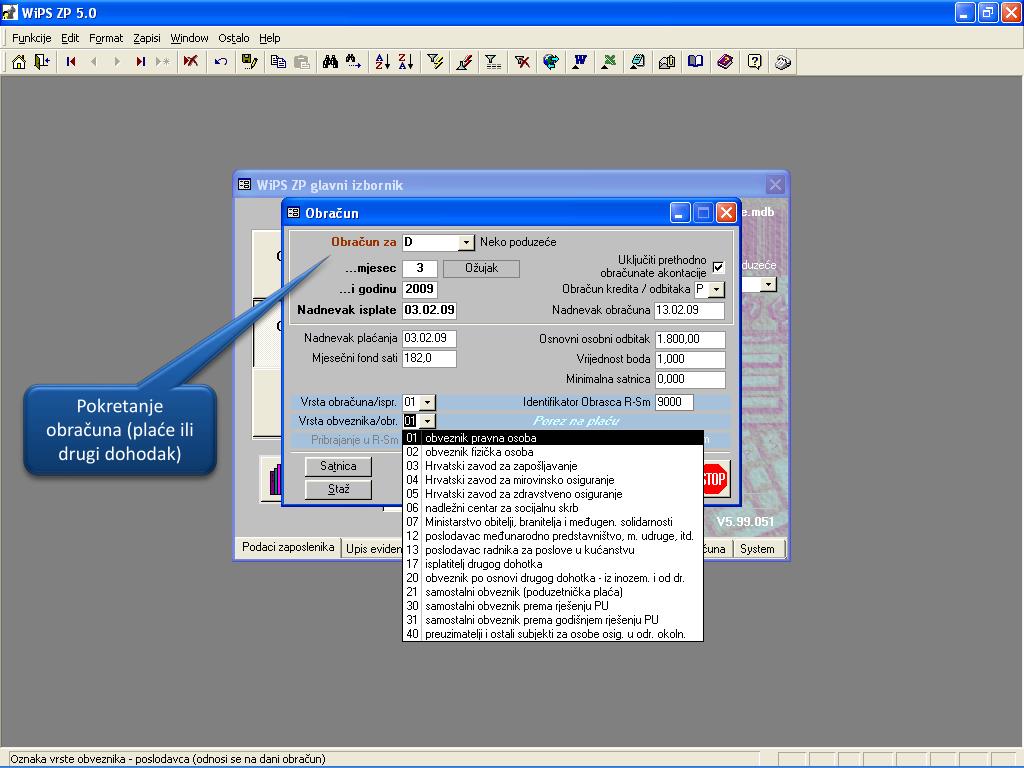1024x768 pixels.
Task: Click the undo arrow icon
Action: tap(221, 62)
